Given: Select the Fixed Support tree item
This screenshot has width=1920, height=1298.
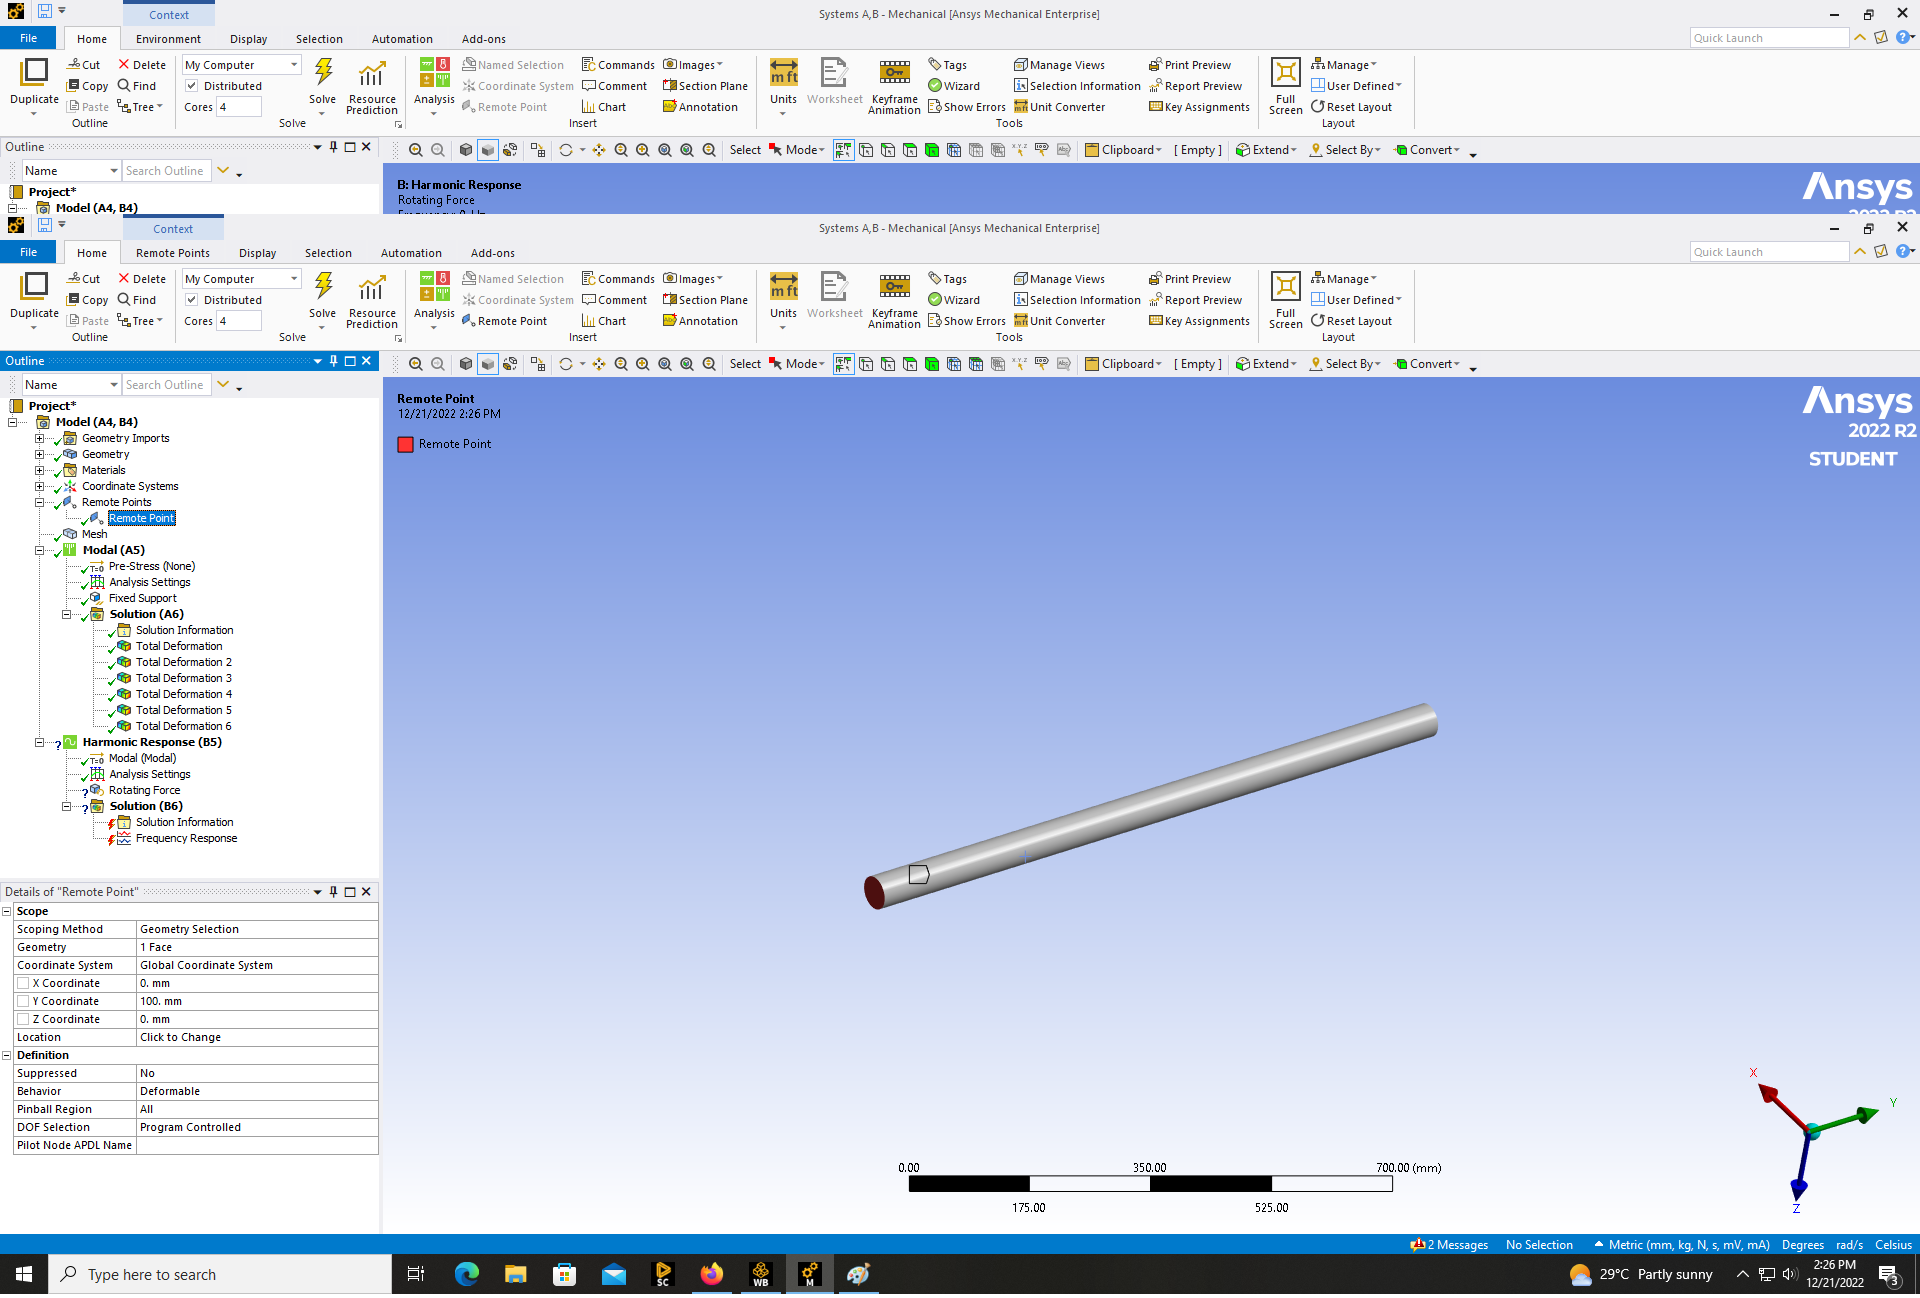Looking at the screenshot, I should coord(142,598).
